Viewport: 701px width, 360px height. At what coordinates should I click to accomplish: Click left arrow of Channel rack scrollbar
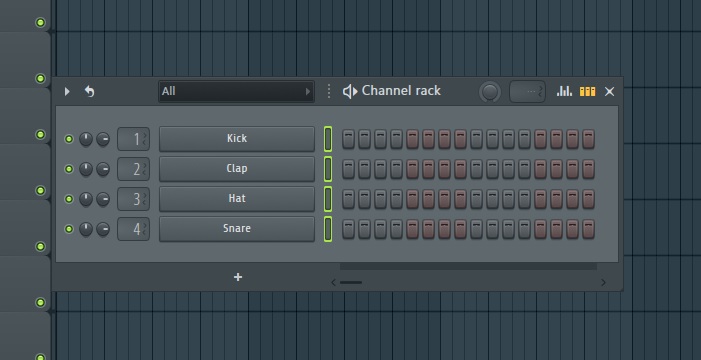pyautogui.click(x=333, y=282)
